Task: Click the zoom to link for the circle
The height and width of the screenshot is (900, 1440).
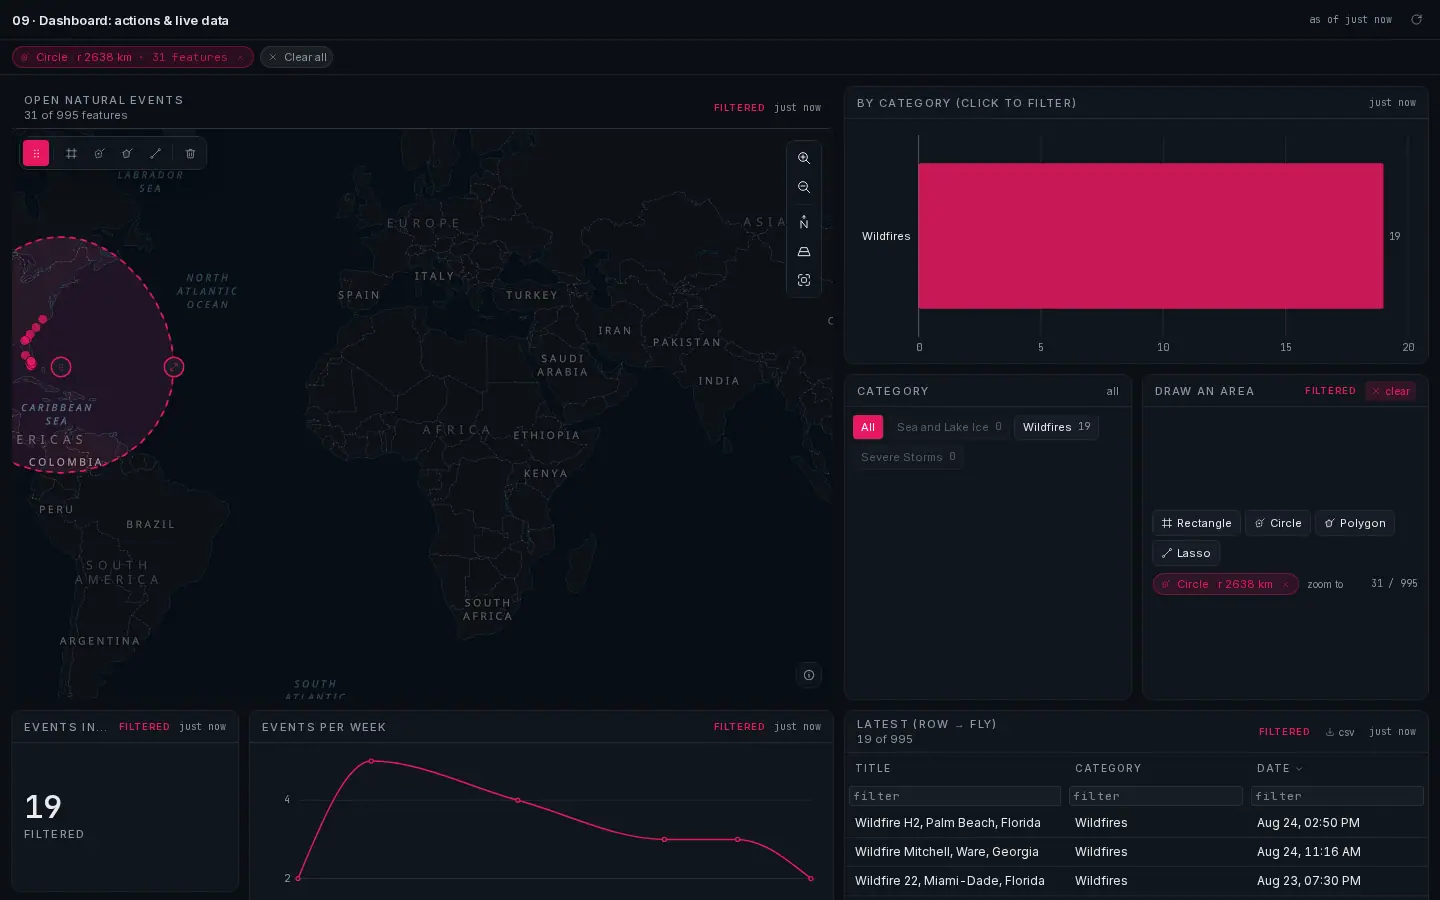Action: (1325, 584)
